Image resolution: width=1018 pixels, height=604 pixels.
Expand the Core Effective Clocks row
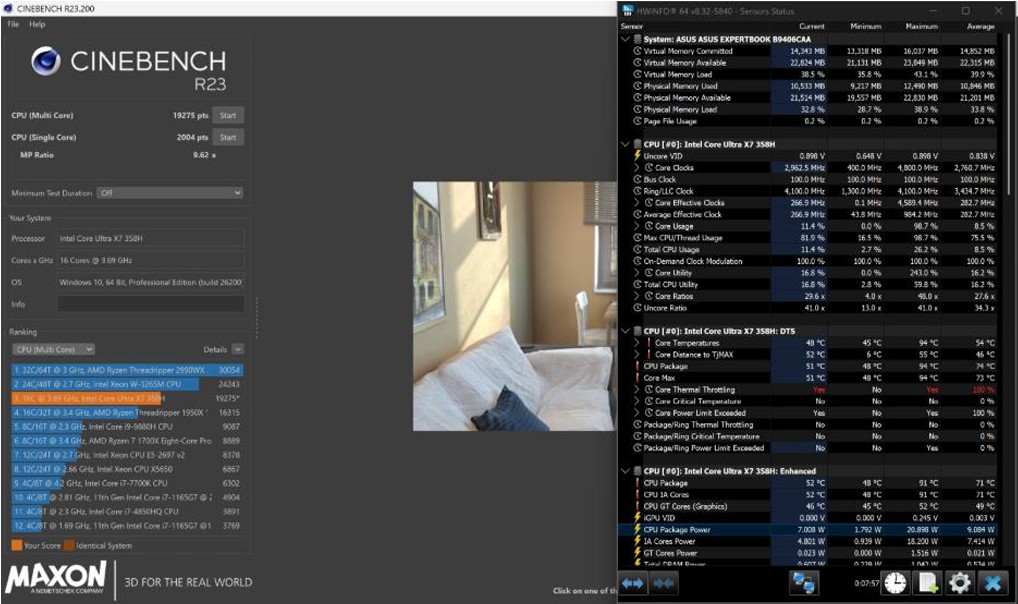click(638, 203)
